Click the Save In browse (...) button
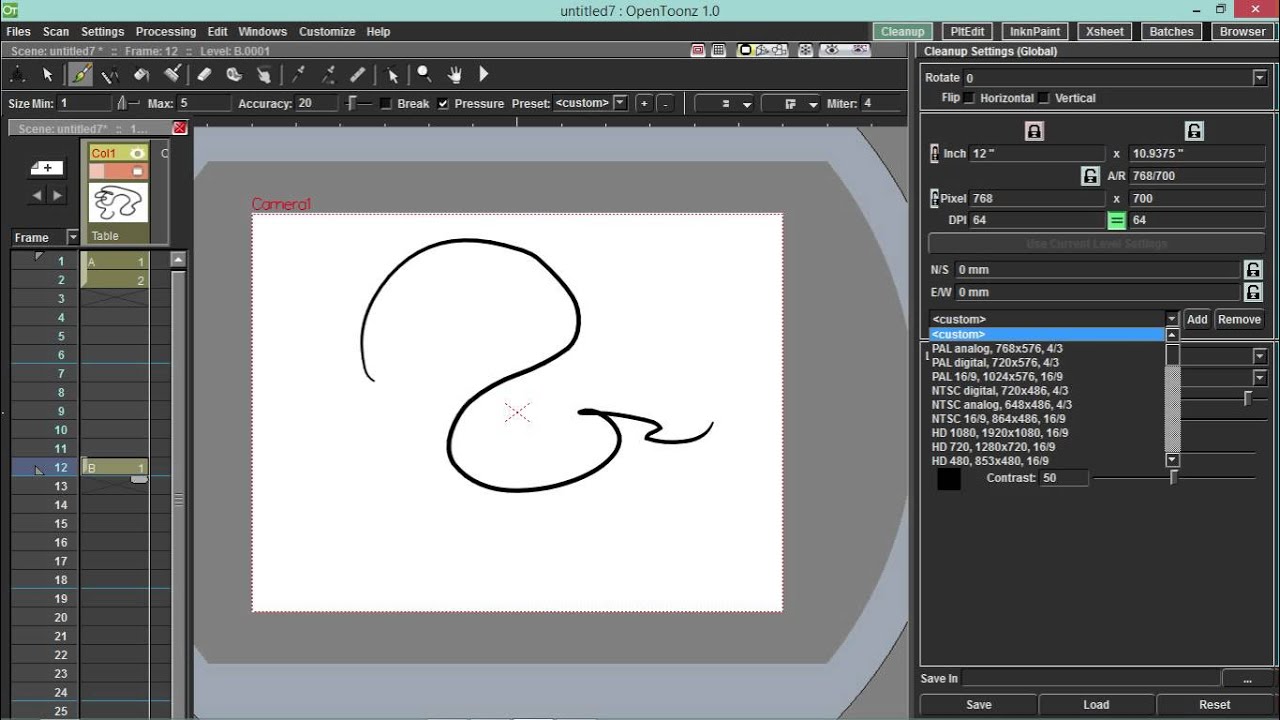Viewport: 1280px width, 720px height. tap(1247, 679)
